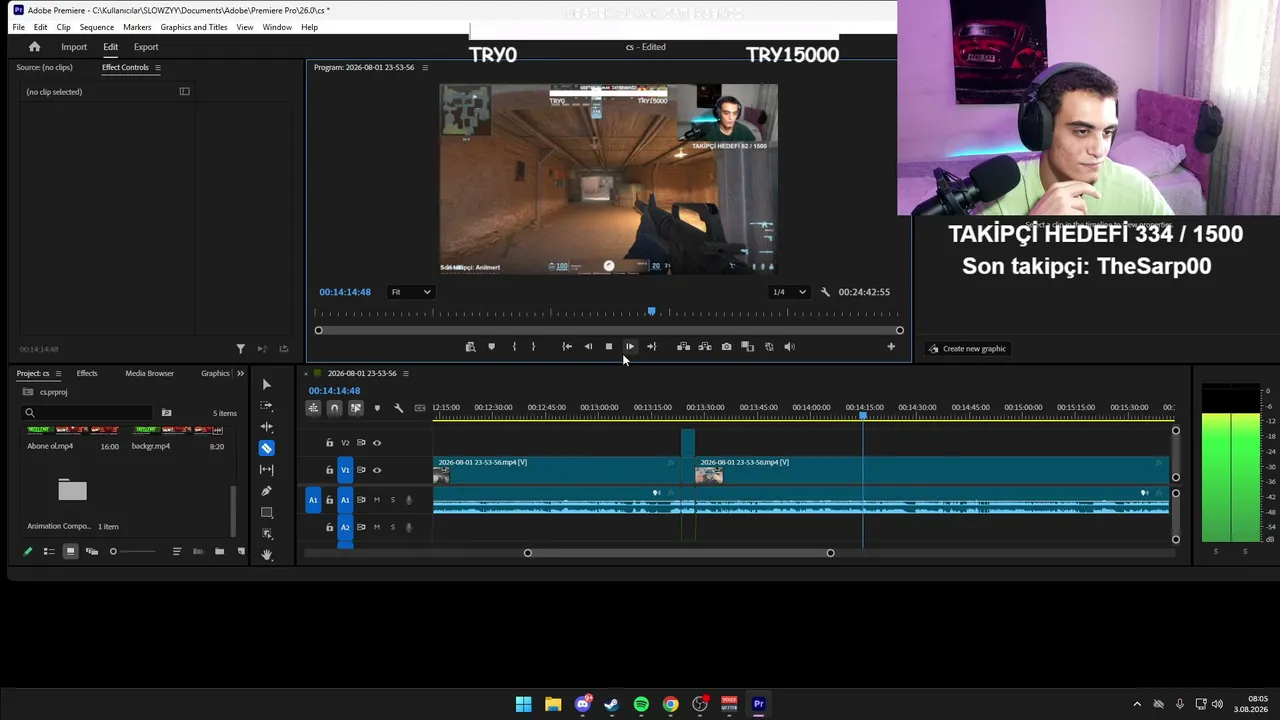
Task: Select the Selection arrow tool
Action: click(266, 385)
